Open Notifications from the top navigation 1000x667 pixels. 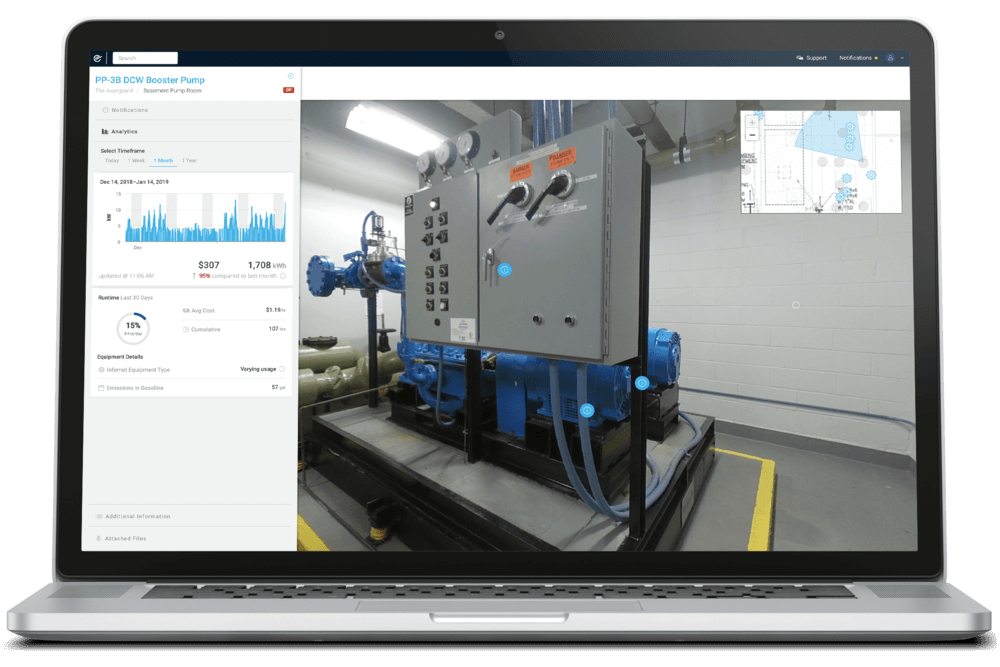coord(855,58)
